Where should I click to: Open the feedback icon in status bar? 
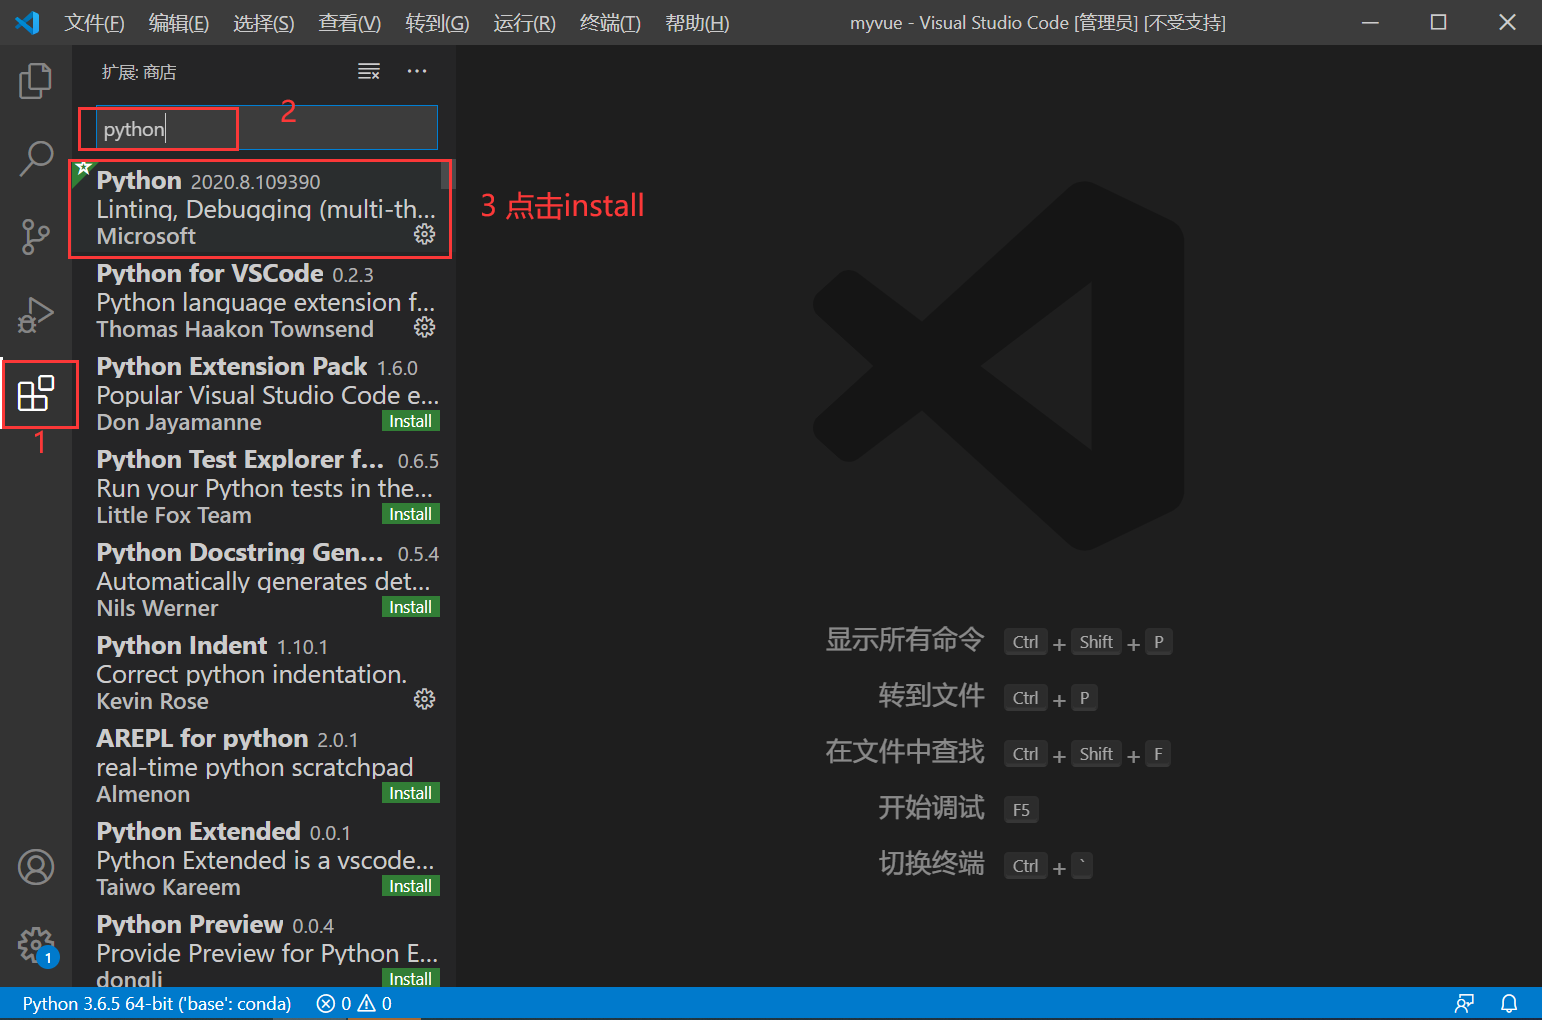click(1464, 1003)
